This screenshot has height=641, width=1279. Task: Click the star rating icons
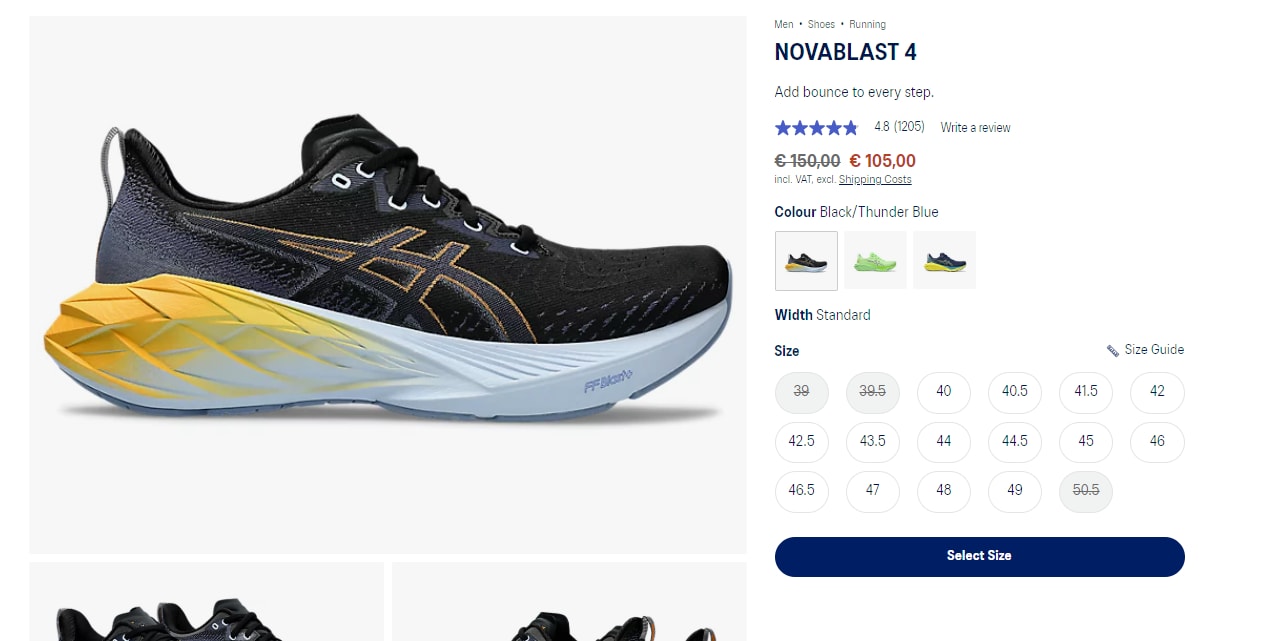click(816, 128)
